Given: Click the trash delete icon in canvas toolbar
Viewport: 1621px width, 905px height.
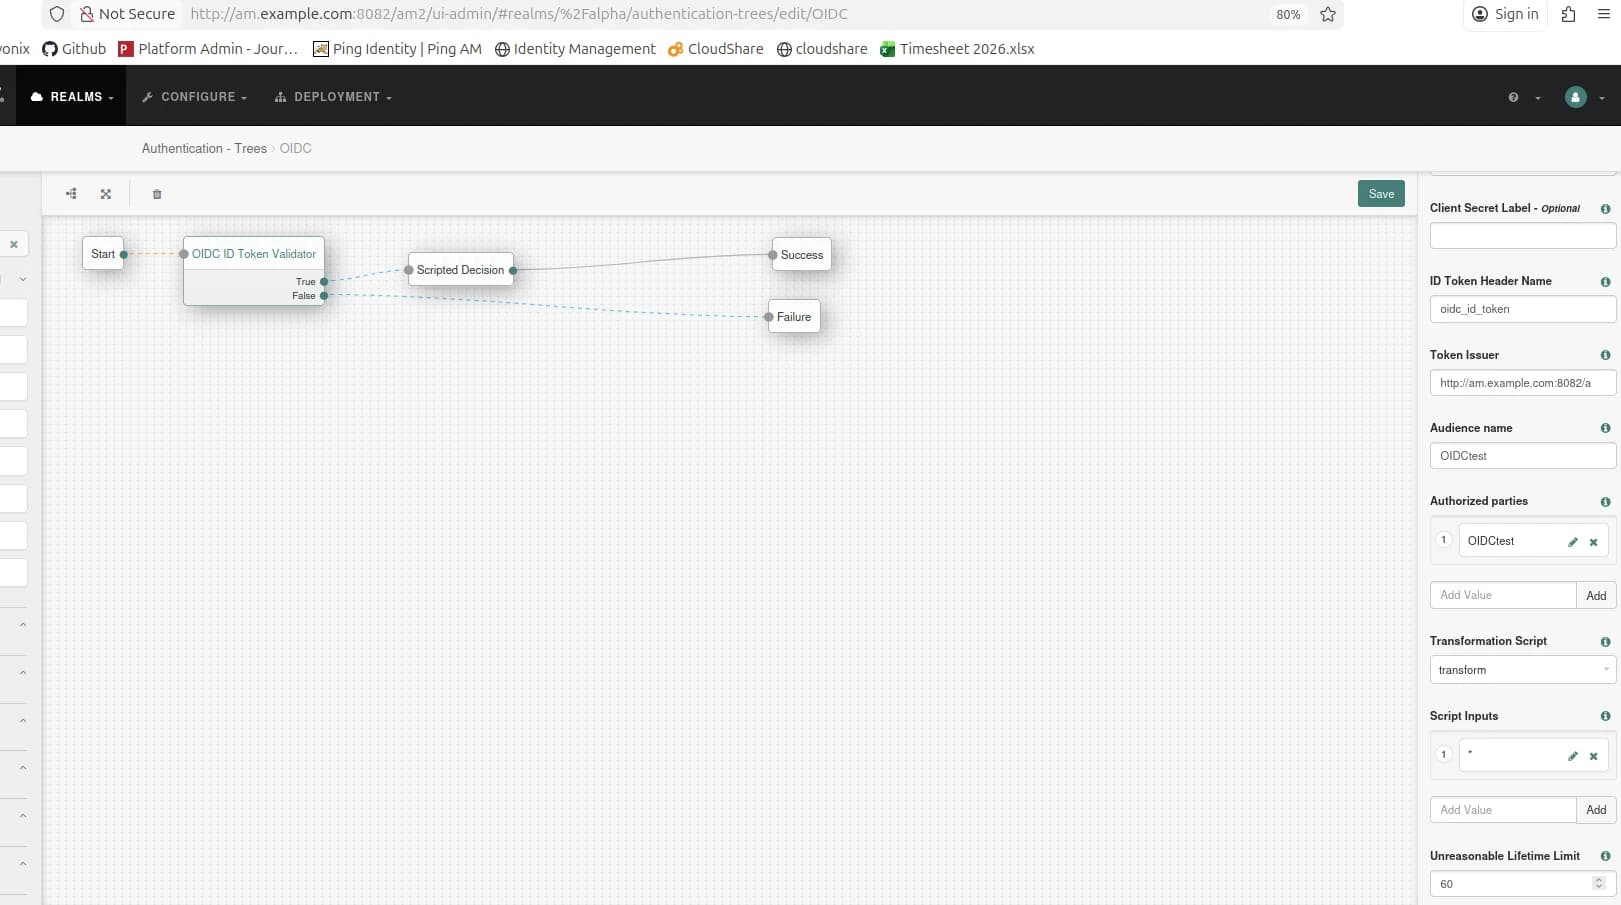Looking at the screenshot, I should tap(157, 194).
